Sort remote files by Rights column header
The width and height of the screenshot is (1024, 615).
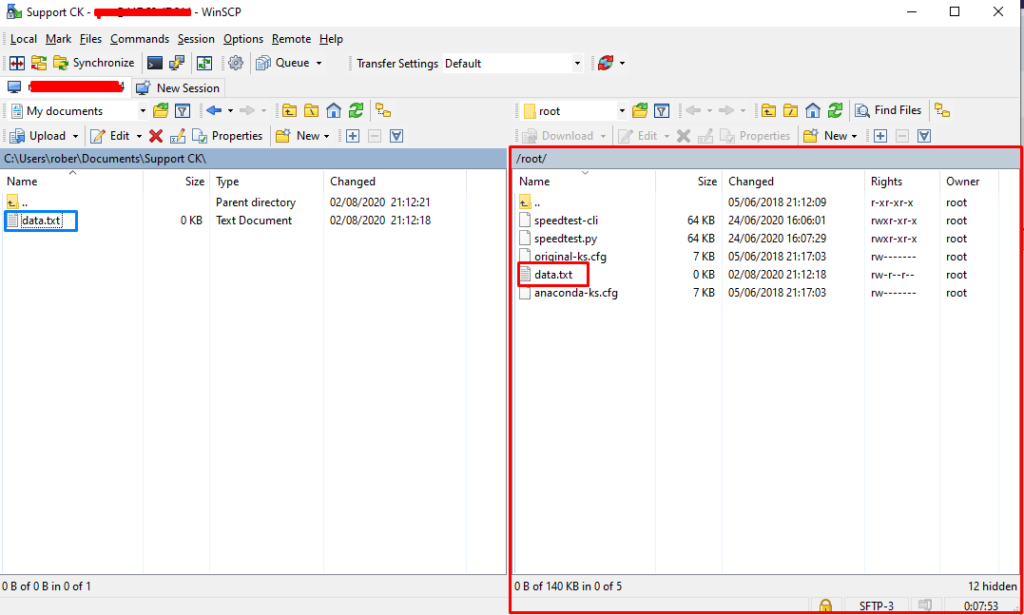pyautogui.click(x=903, y=181)
